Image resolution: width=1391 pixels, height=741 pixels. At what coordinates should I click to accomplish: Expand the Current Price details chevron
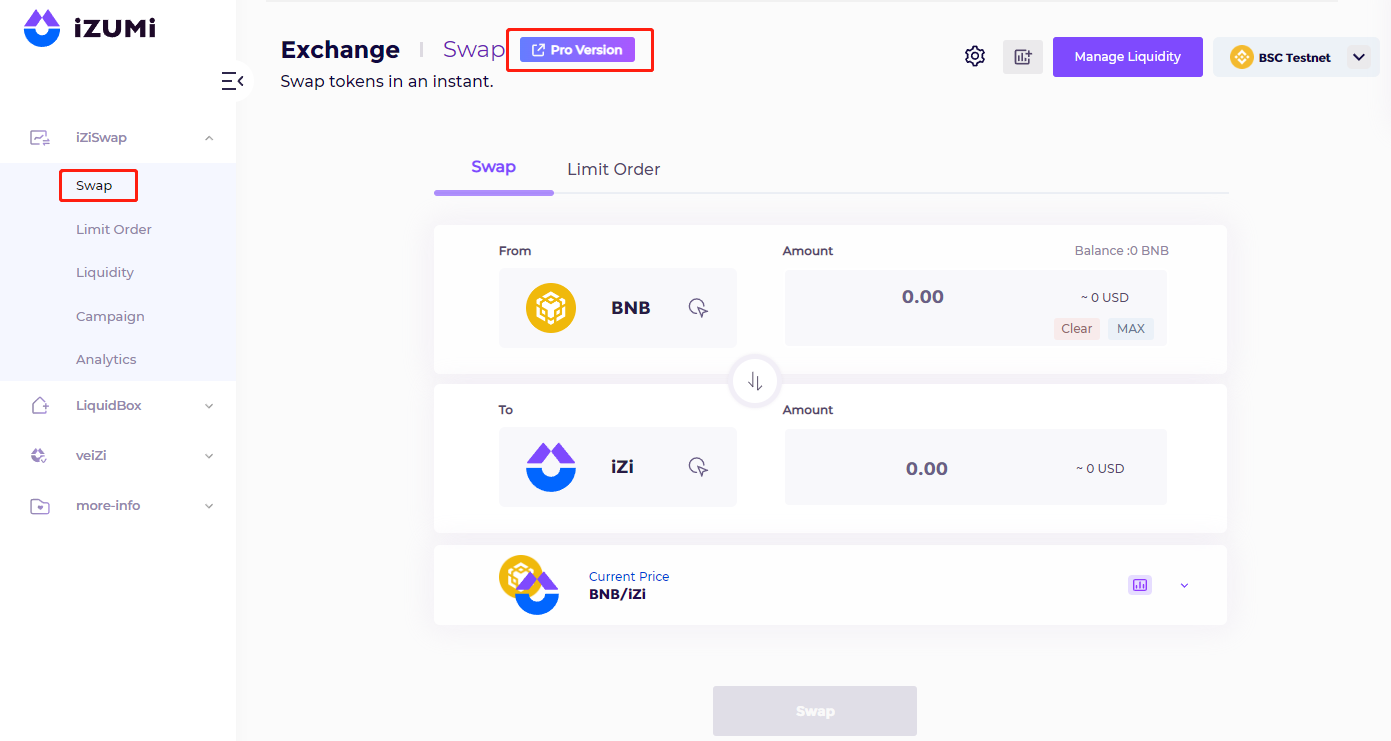point(1185,585)
